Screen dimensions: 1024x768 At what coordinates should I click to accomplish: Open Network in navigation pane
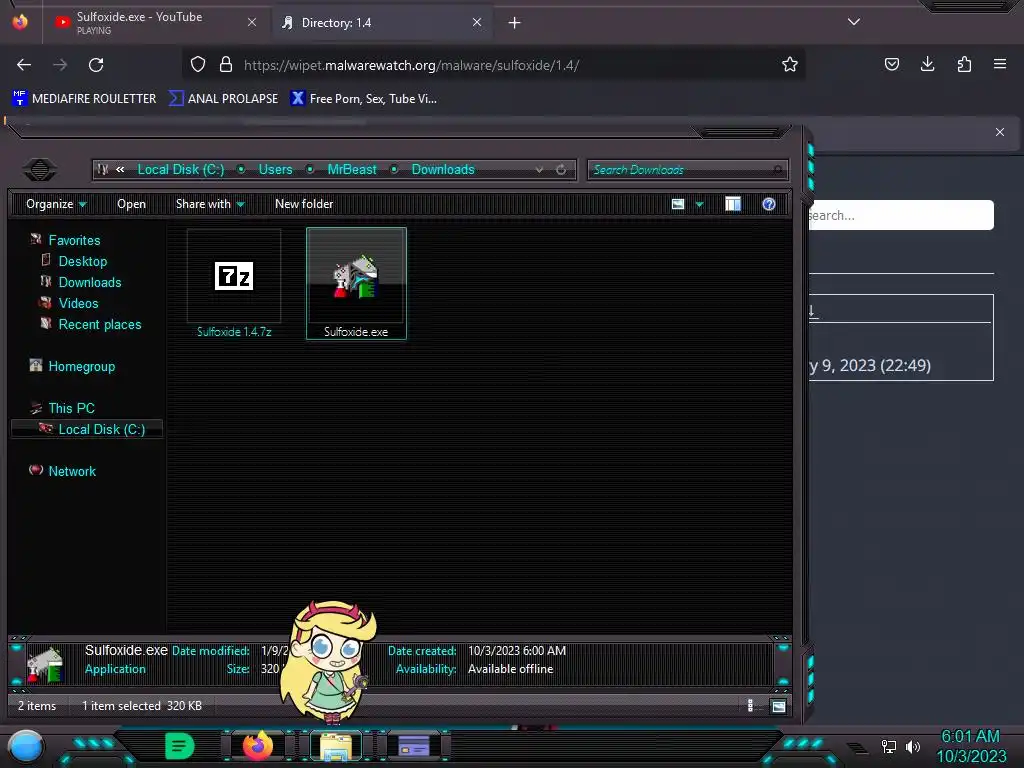(x=72, y=471)
